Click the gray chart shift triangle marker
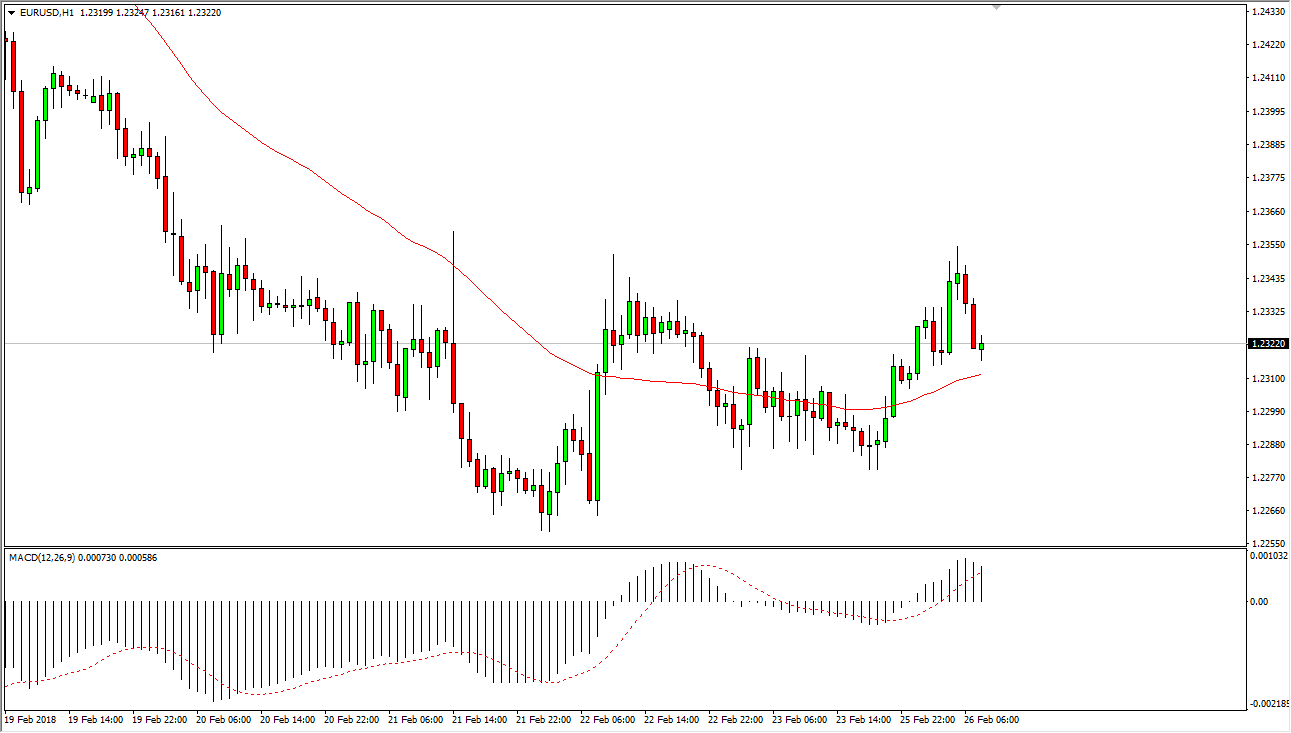Viewport: 1291px width, 733px height. tap(996, 7)
